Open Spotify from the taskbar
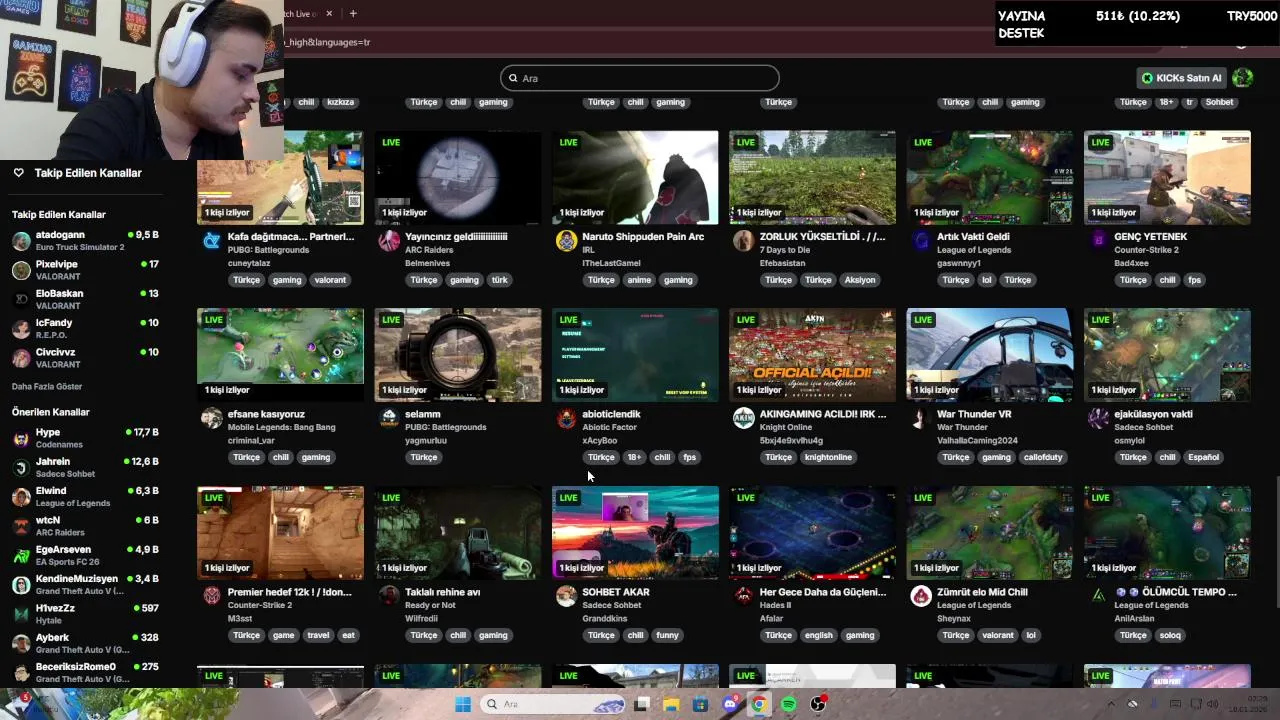Screen dimensions: 1280x720 [x=788, y=704]
